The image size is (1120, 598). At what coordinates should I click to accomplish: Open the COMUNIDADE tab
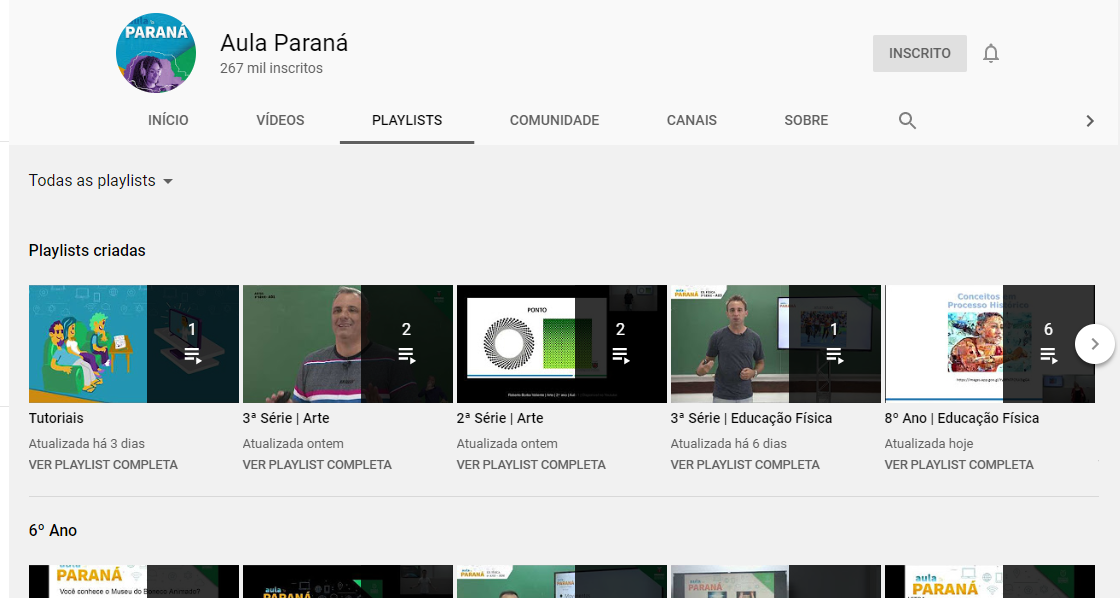pos(554,121)
